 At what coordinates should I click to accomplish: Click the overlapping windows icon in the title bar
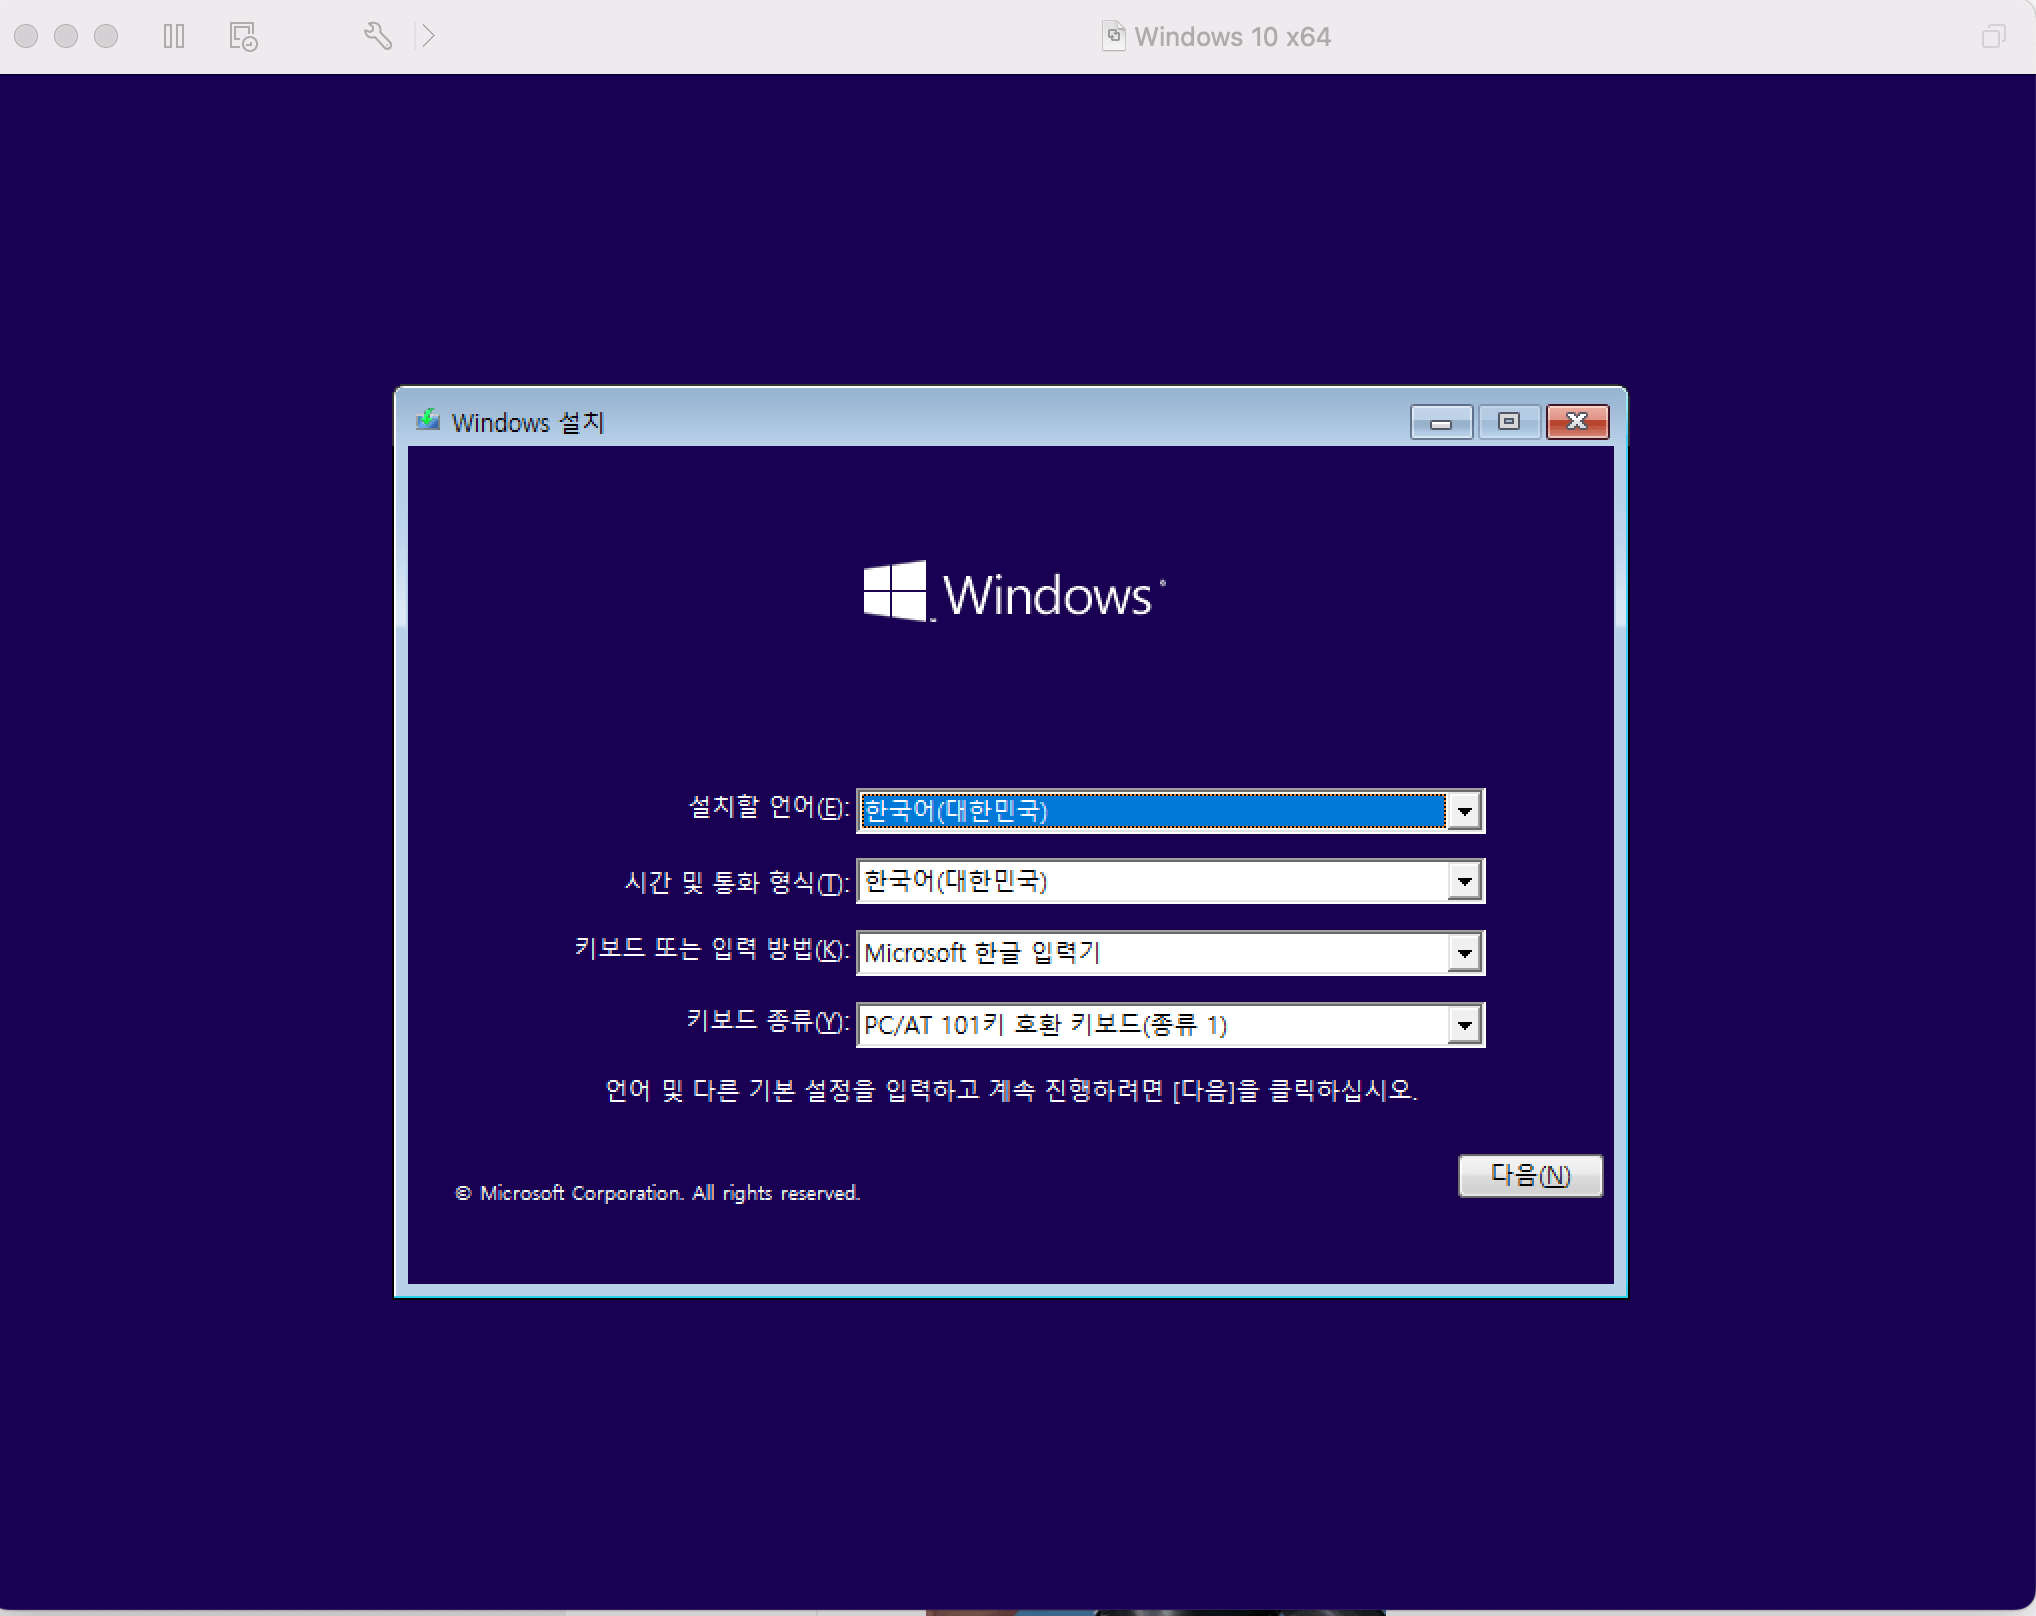coord(1993,37)
